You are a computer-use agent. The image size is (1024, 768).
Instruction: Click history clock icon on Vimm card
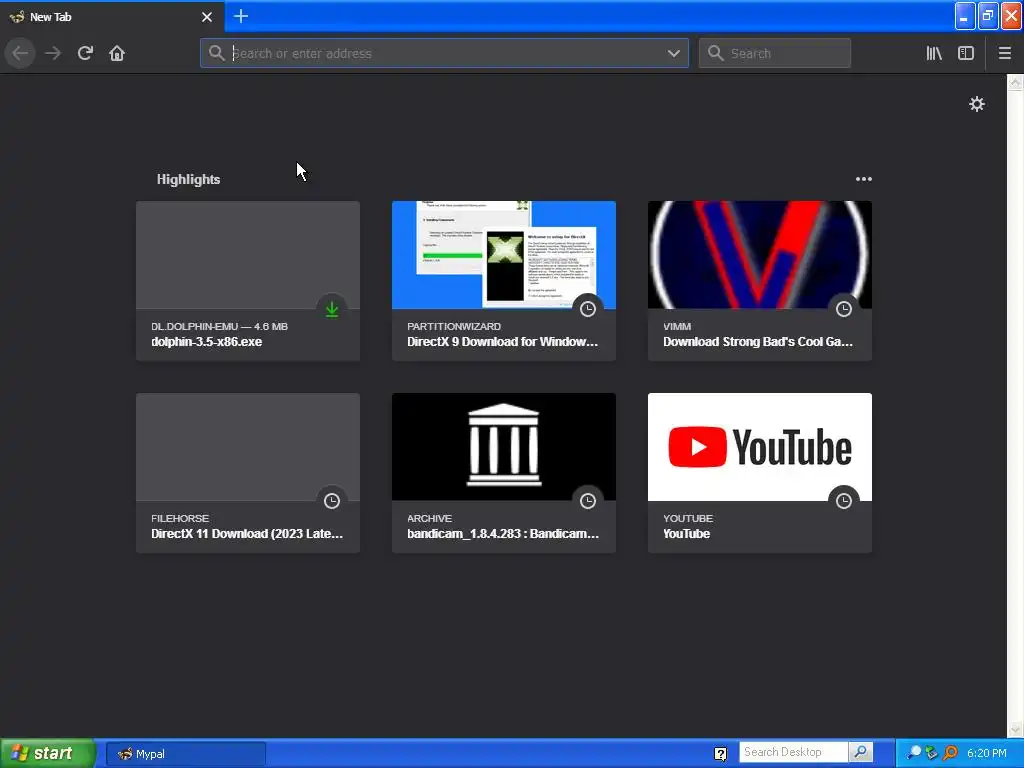point(844,309)
